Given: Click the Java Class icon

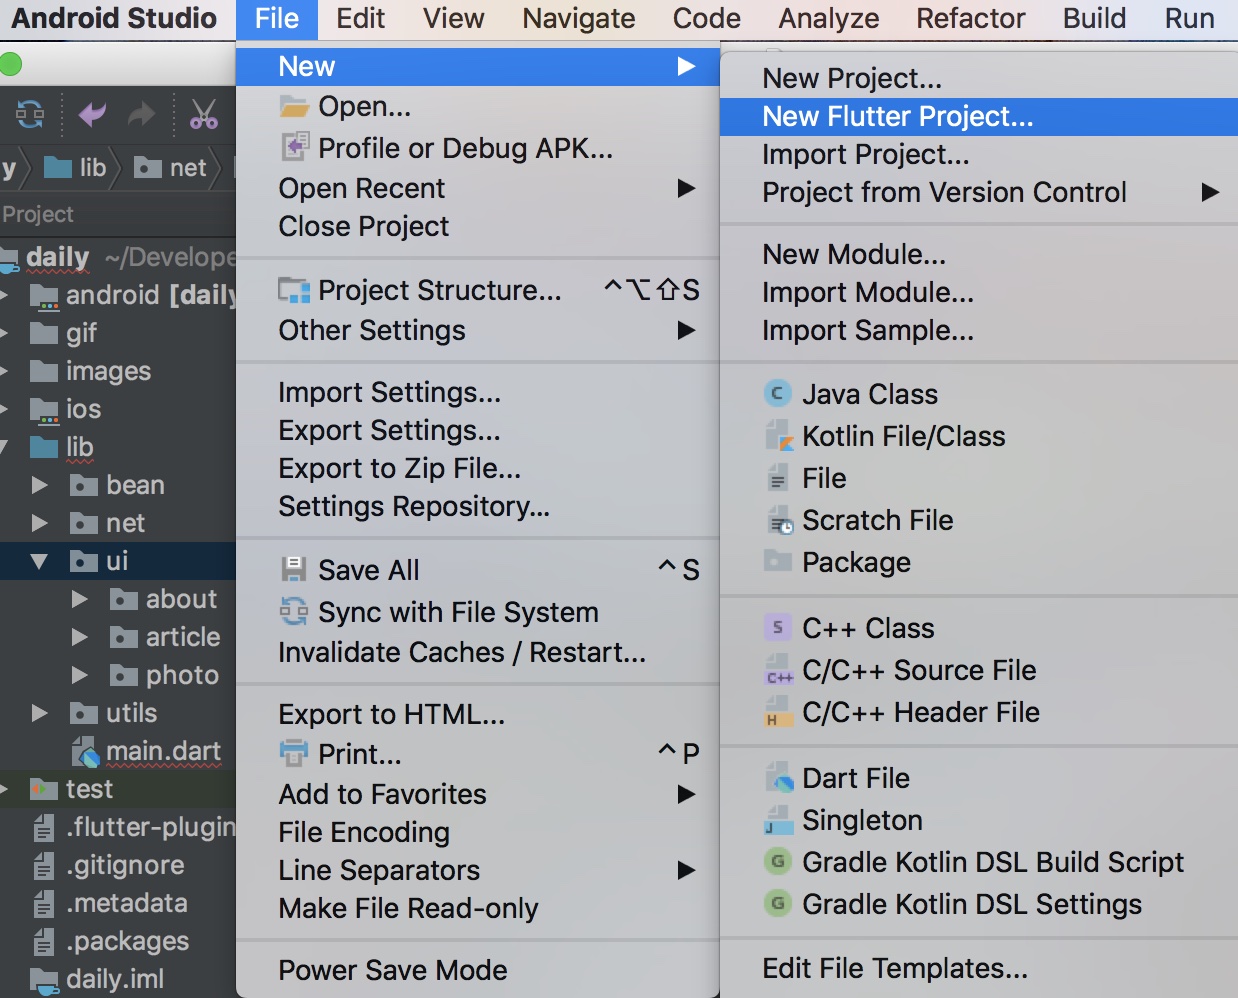Looking at the screenshot, I should [777, 393].
